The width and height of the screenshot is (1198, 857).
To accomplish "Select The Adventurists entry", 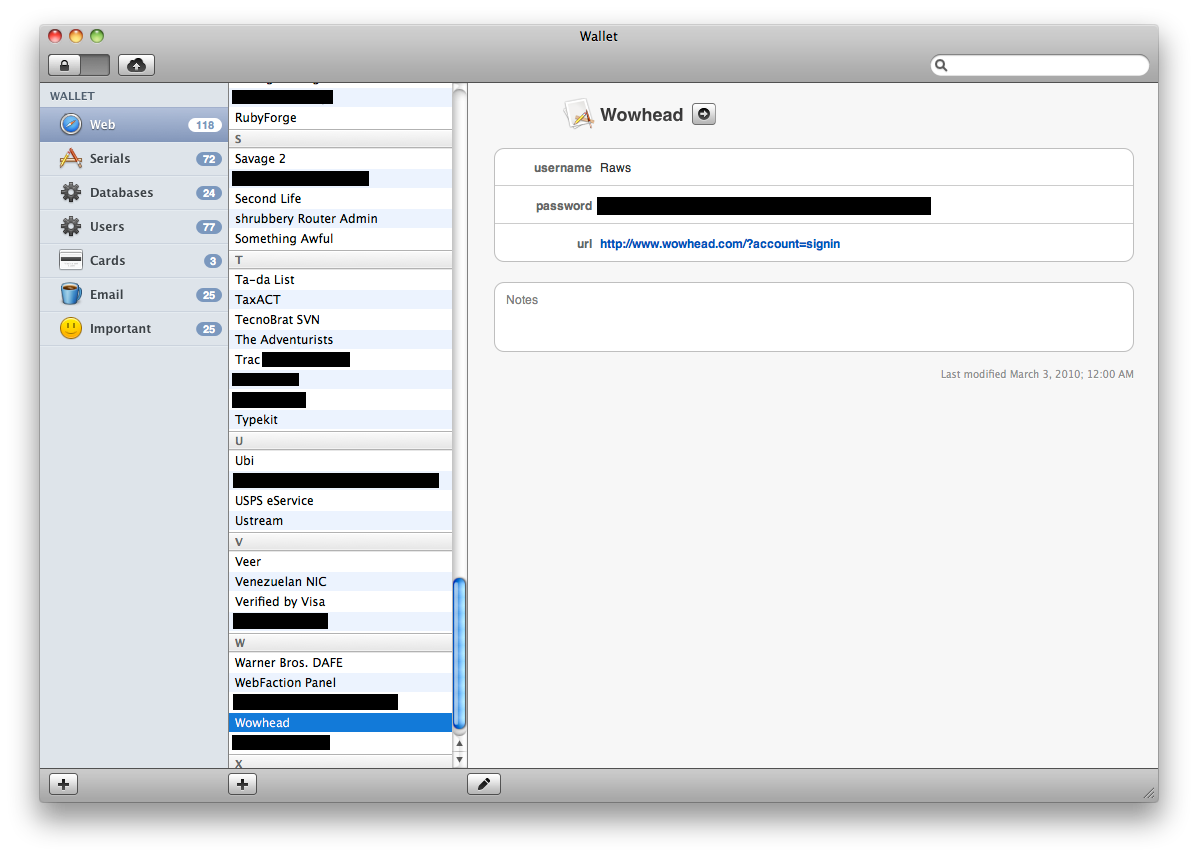I will tap(341, 339).
